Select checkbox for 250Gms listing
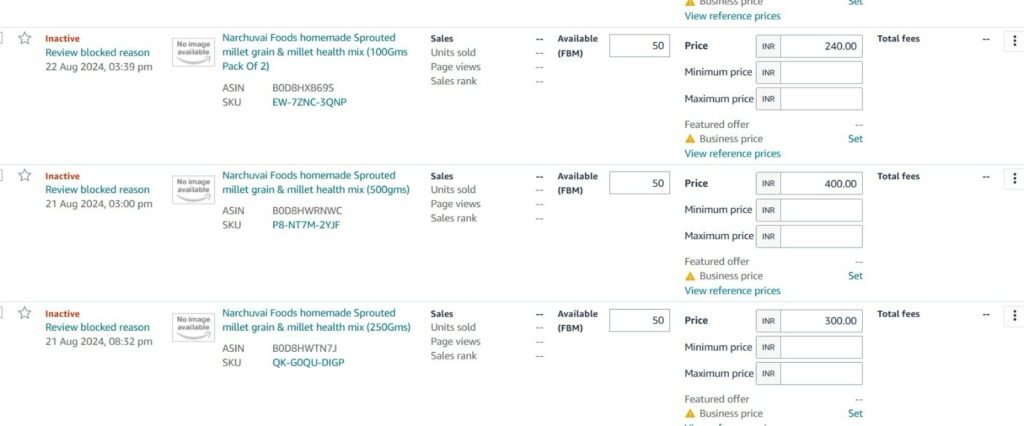Image resolution: width=1024 pixels, height=426 pixels. [x=1, y=313]
